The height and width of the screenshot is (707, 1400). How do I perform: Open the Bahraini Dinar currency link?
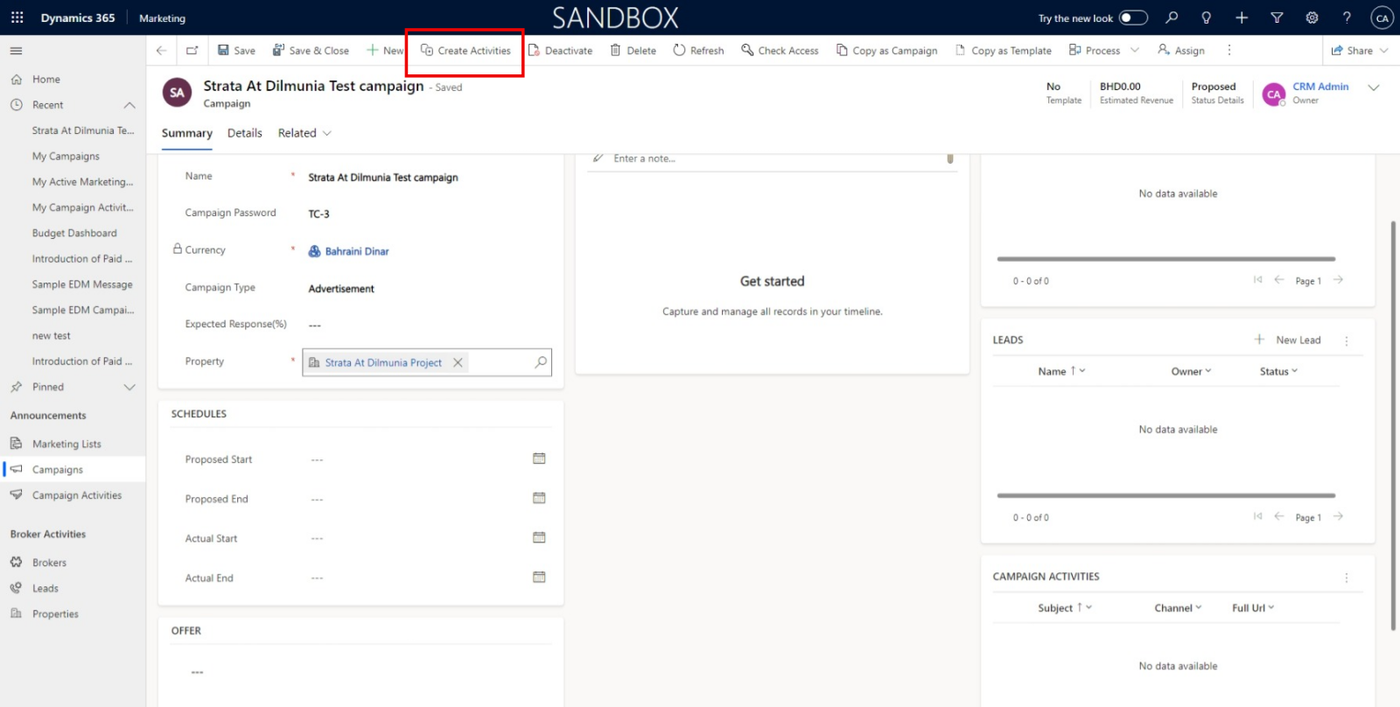click(x=357, y=251)
